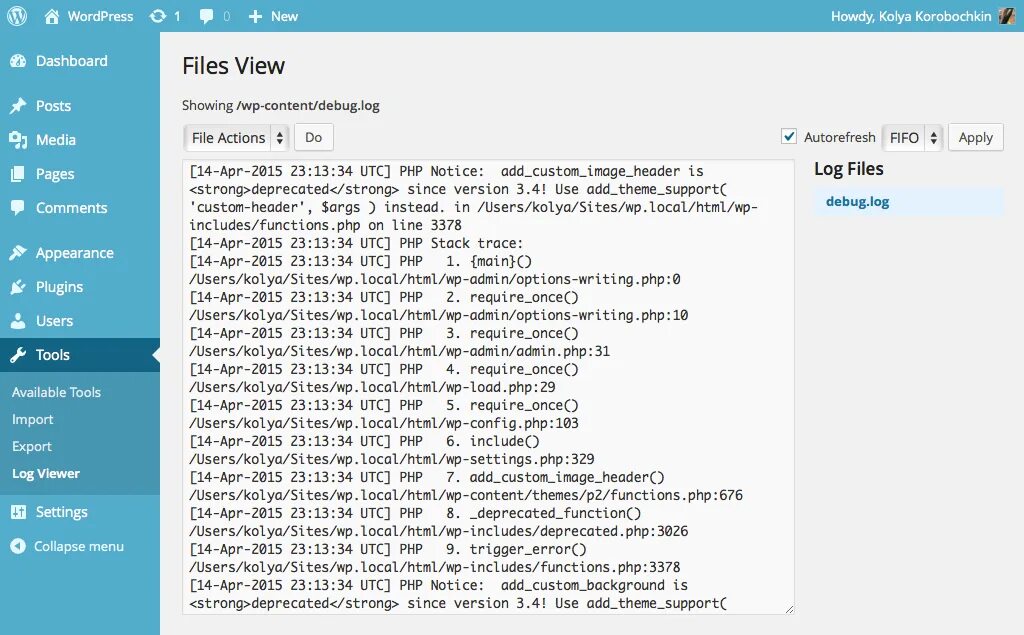
Task: Click the Tools wrench icon
Action: [x=18, y=355]
